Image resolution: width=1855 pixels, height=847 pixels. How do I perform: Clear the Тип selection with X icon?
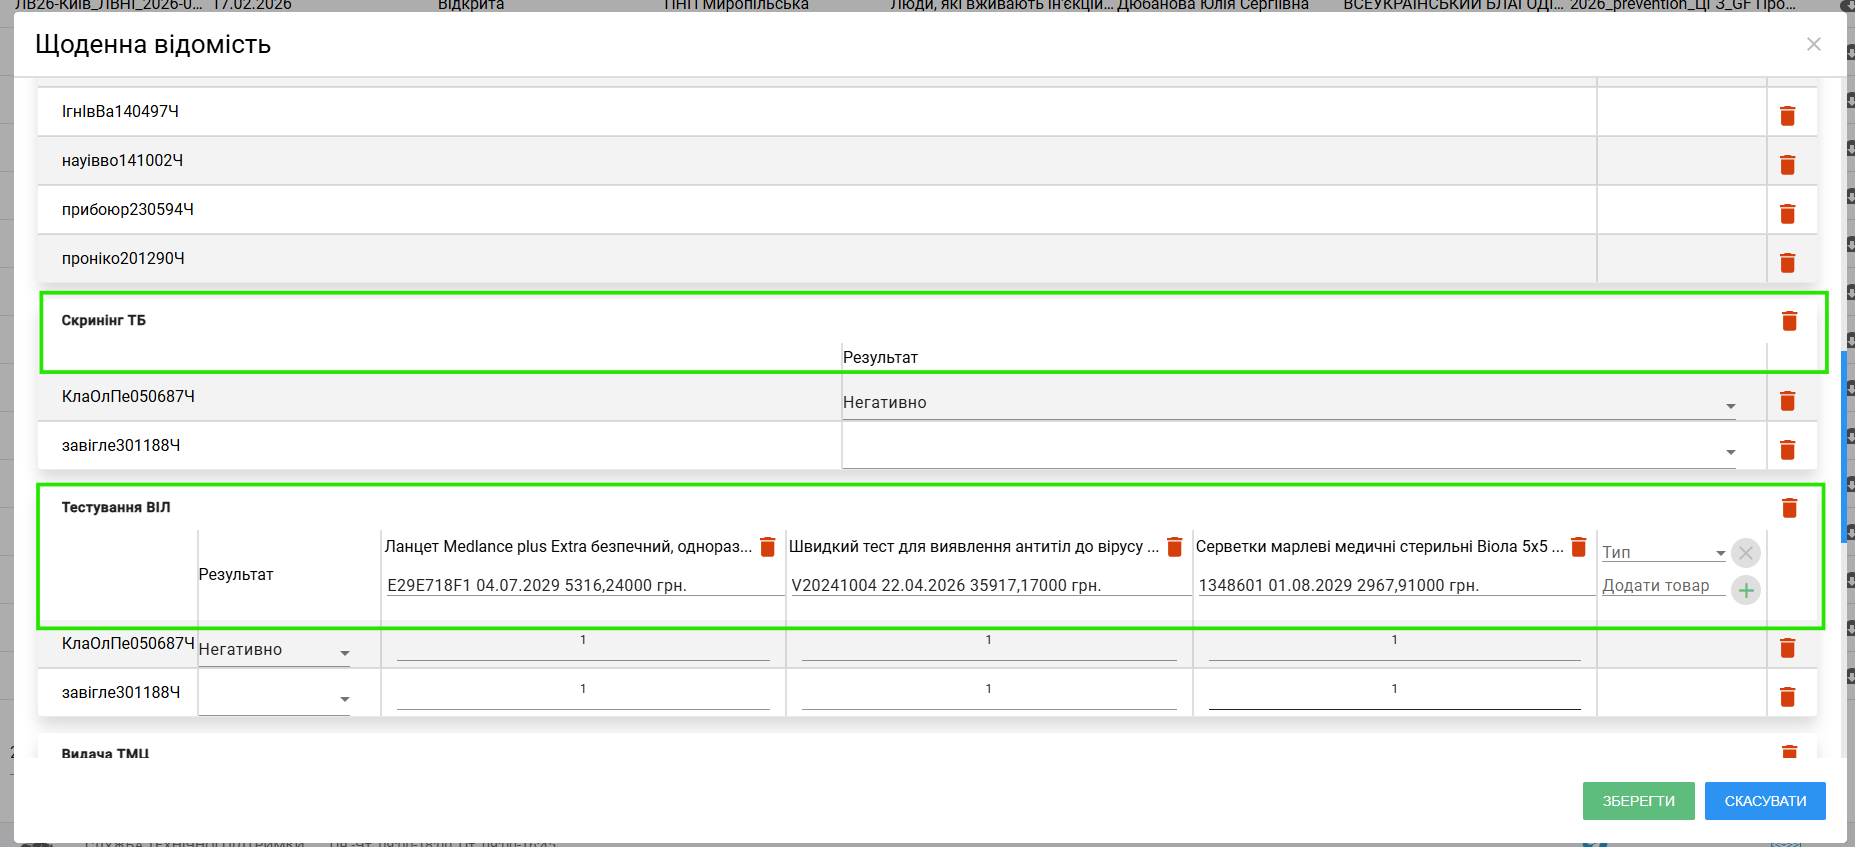[1746, 553]
